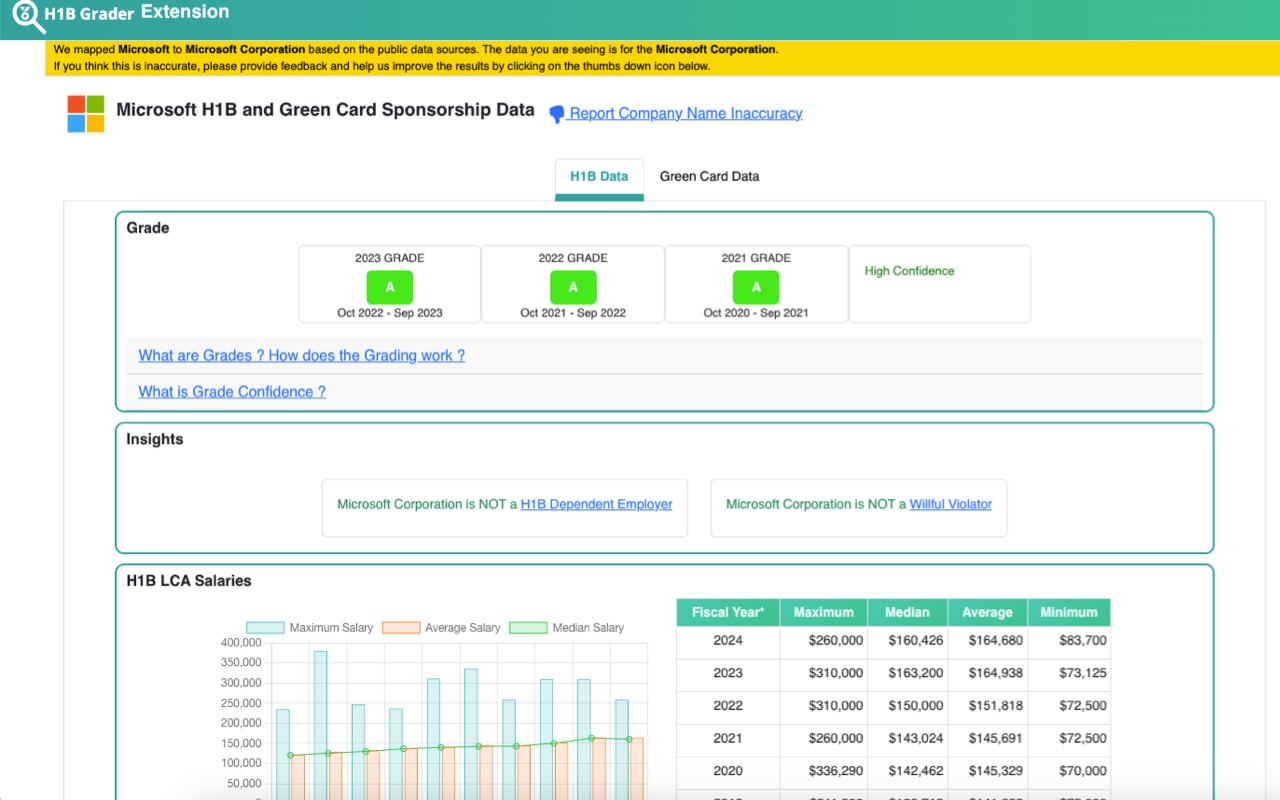Open the Willful Violator link
Screen dimensions: 1280x800
coord(950,505)
